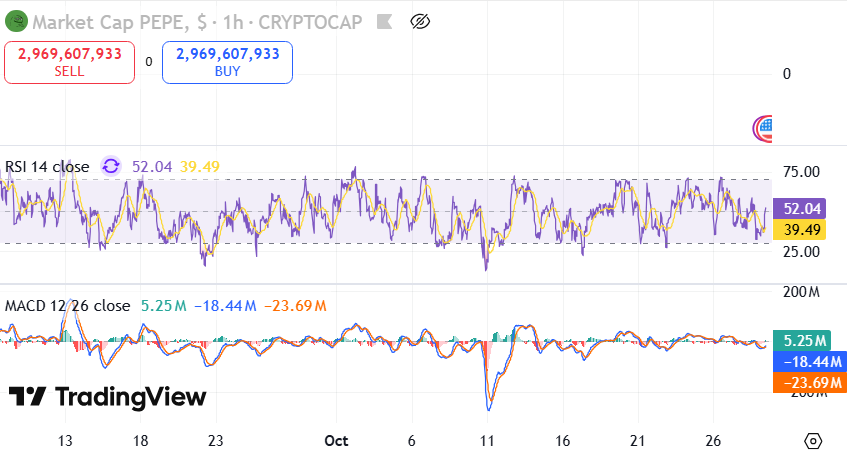Select the MACD 12 26 close indicator label
The image size is (847, 456).
(68, 305)
